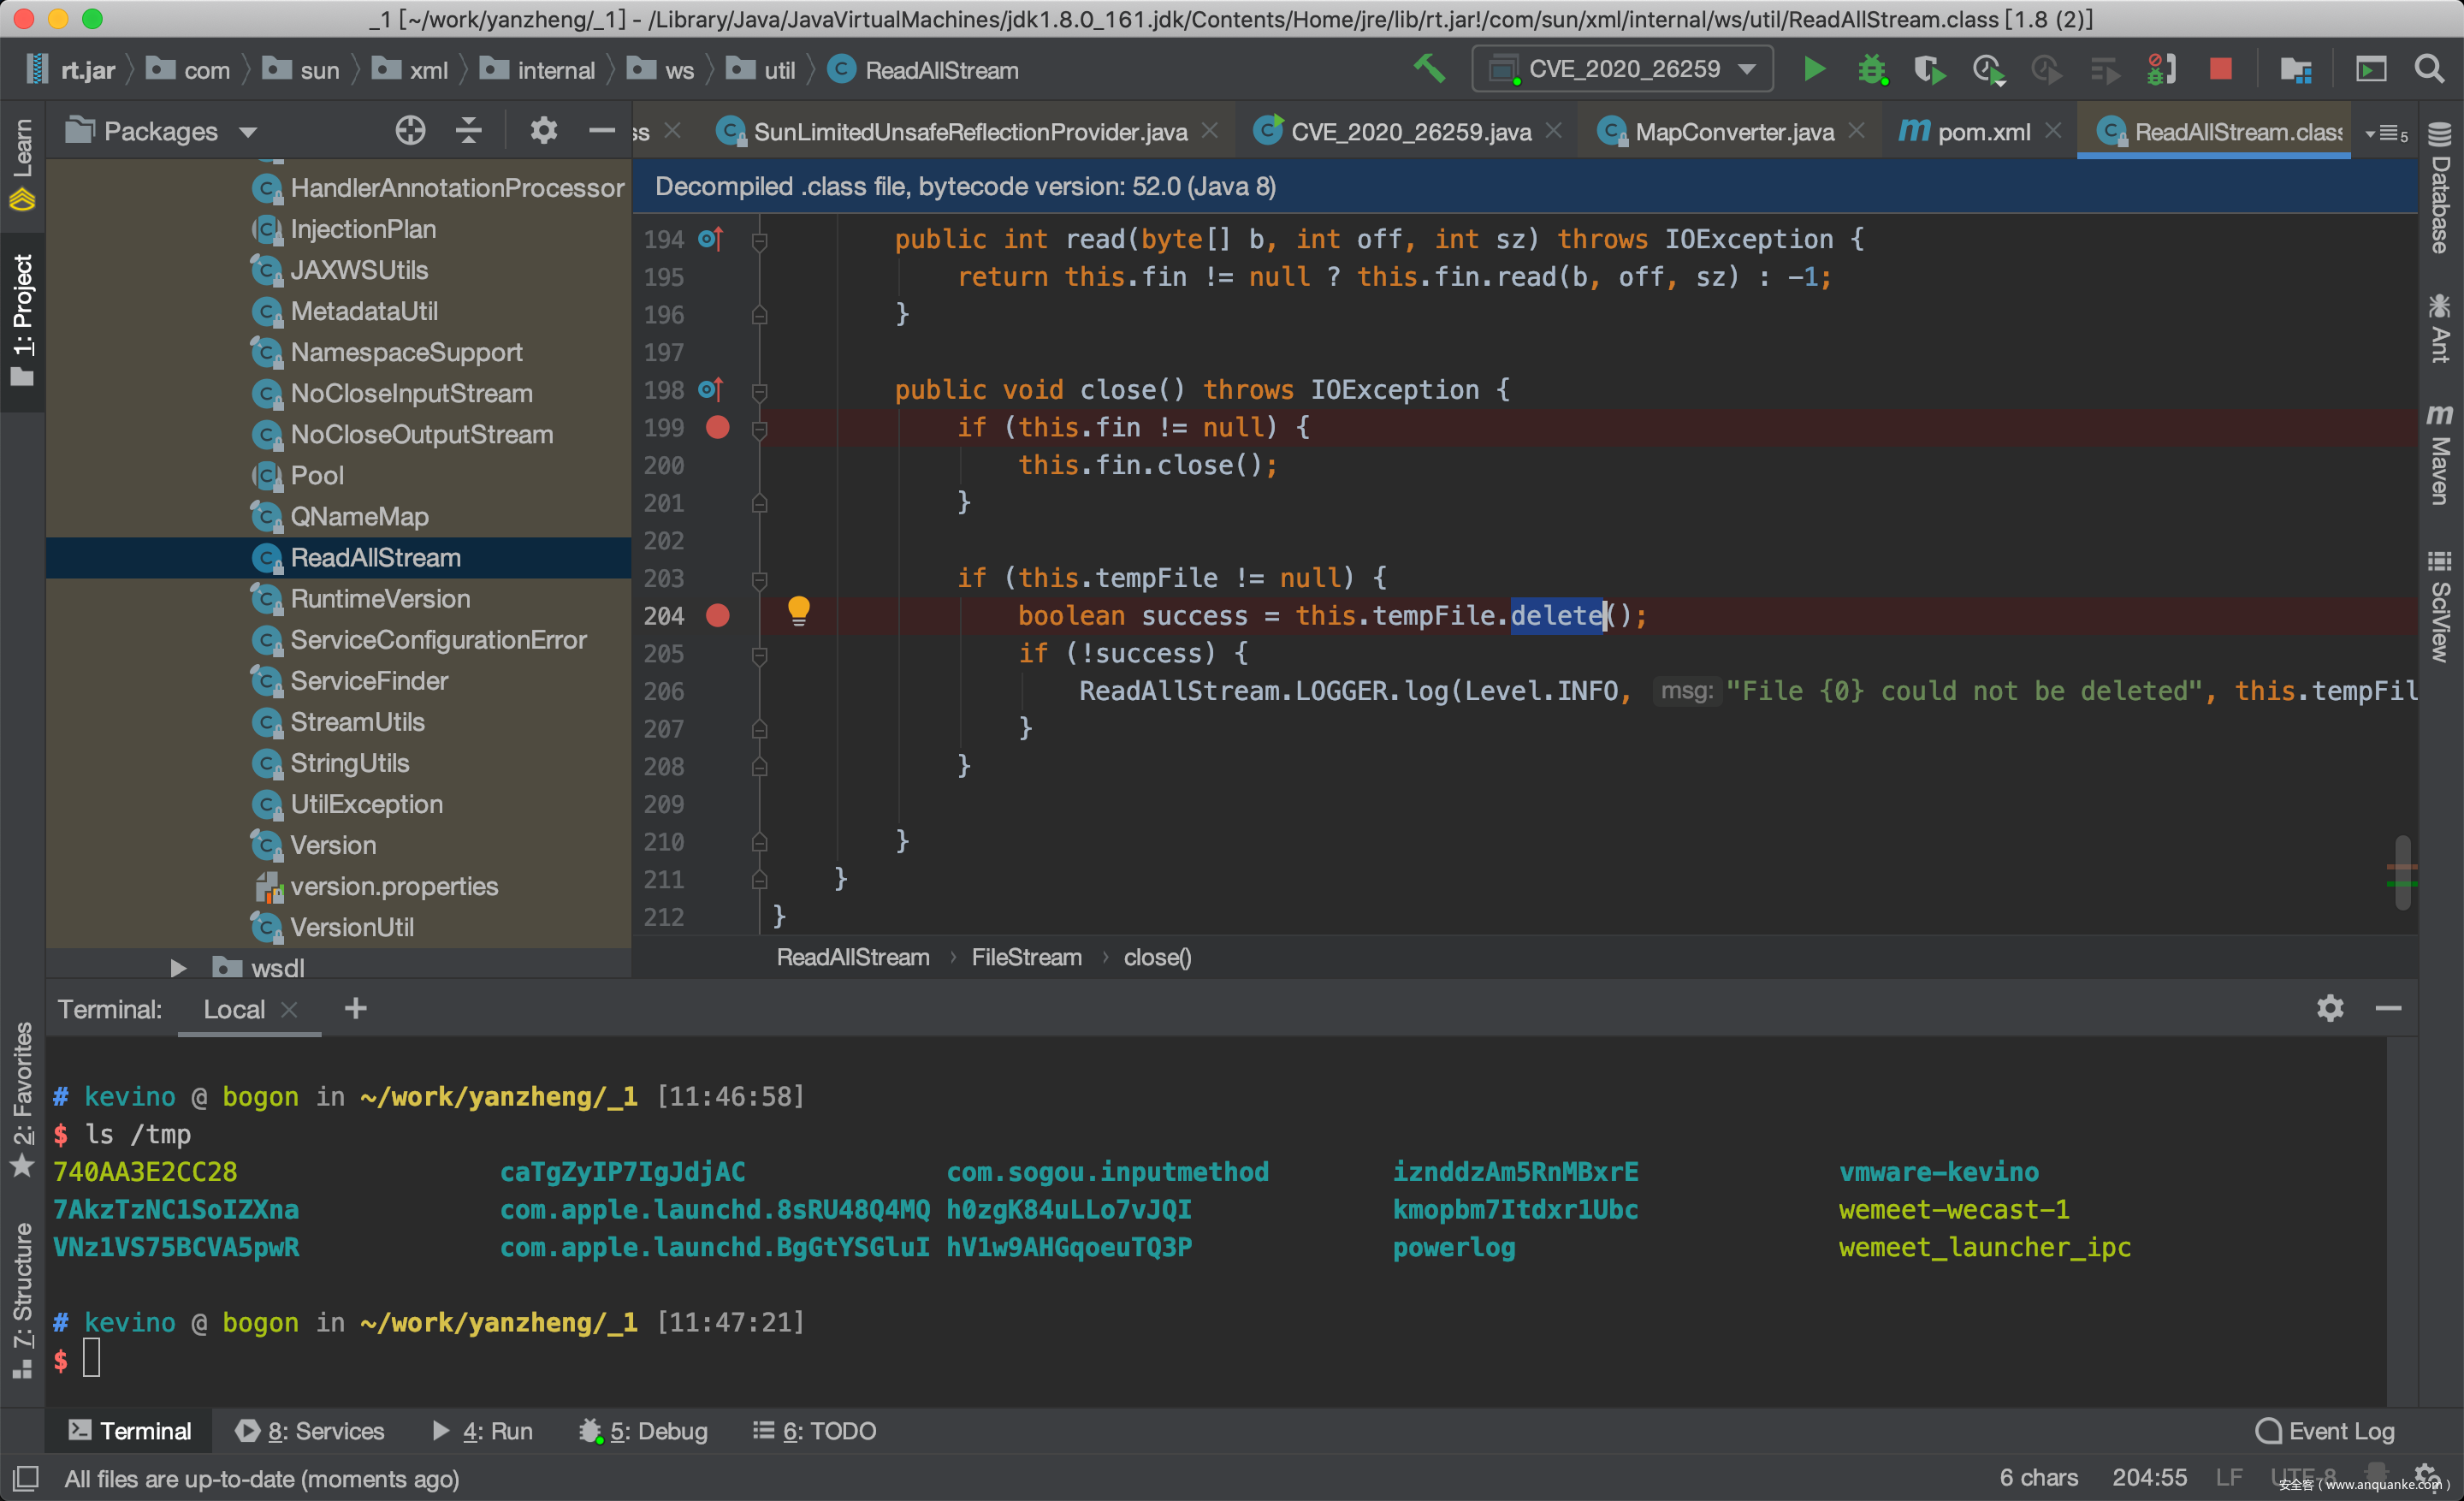Expand the wsdl folder
The height and width of the screenshot is (1501, 2464).
tap(178, 968)
